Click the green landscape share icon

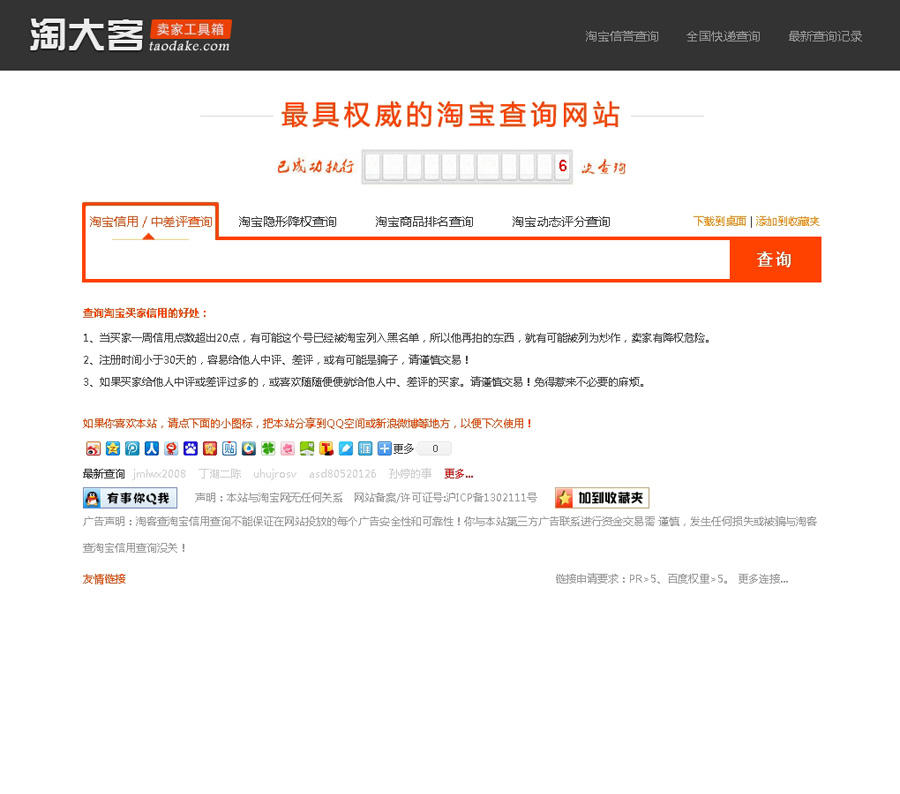pyautogui.click(x=307, y=448)
